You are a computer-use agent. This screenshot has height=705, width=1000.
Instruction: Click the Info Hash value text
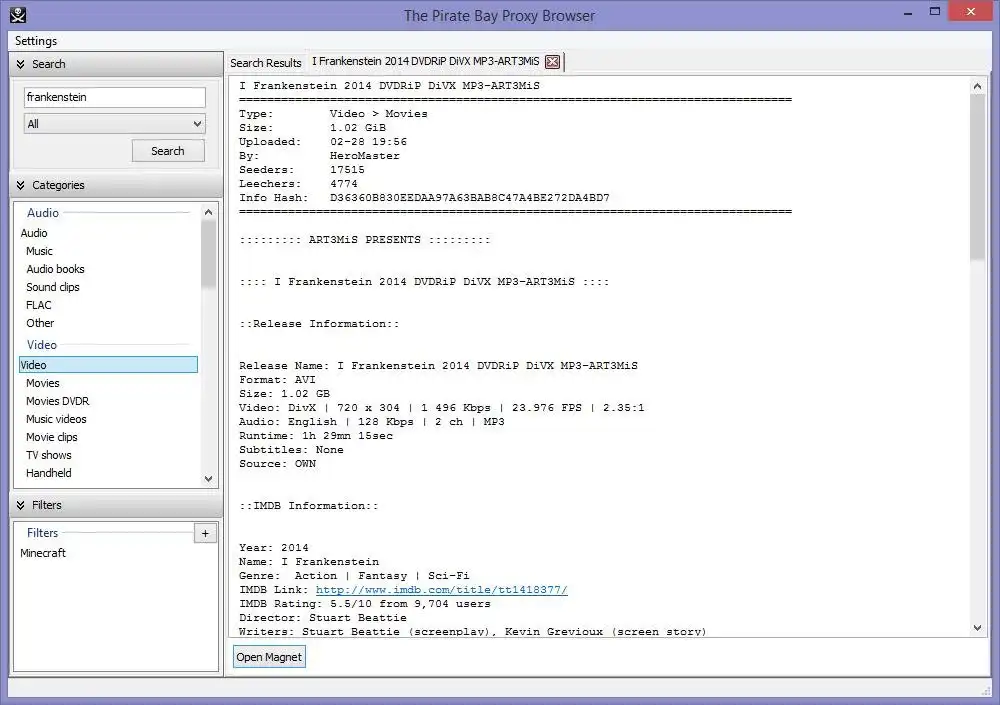click(x=469, y=198)
